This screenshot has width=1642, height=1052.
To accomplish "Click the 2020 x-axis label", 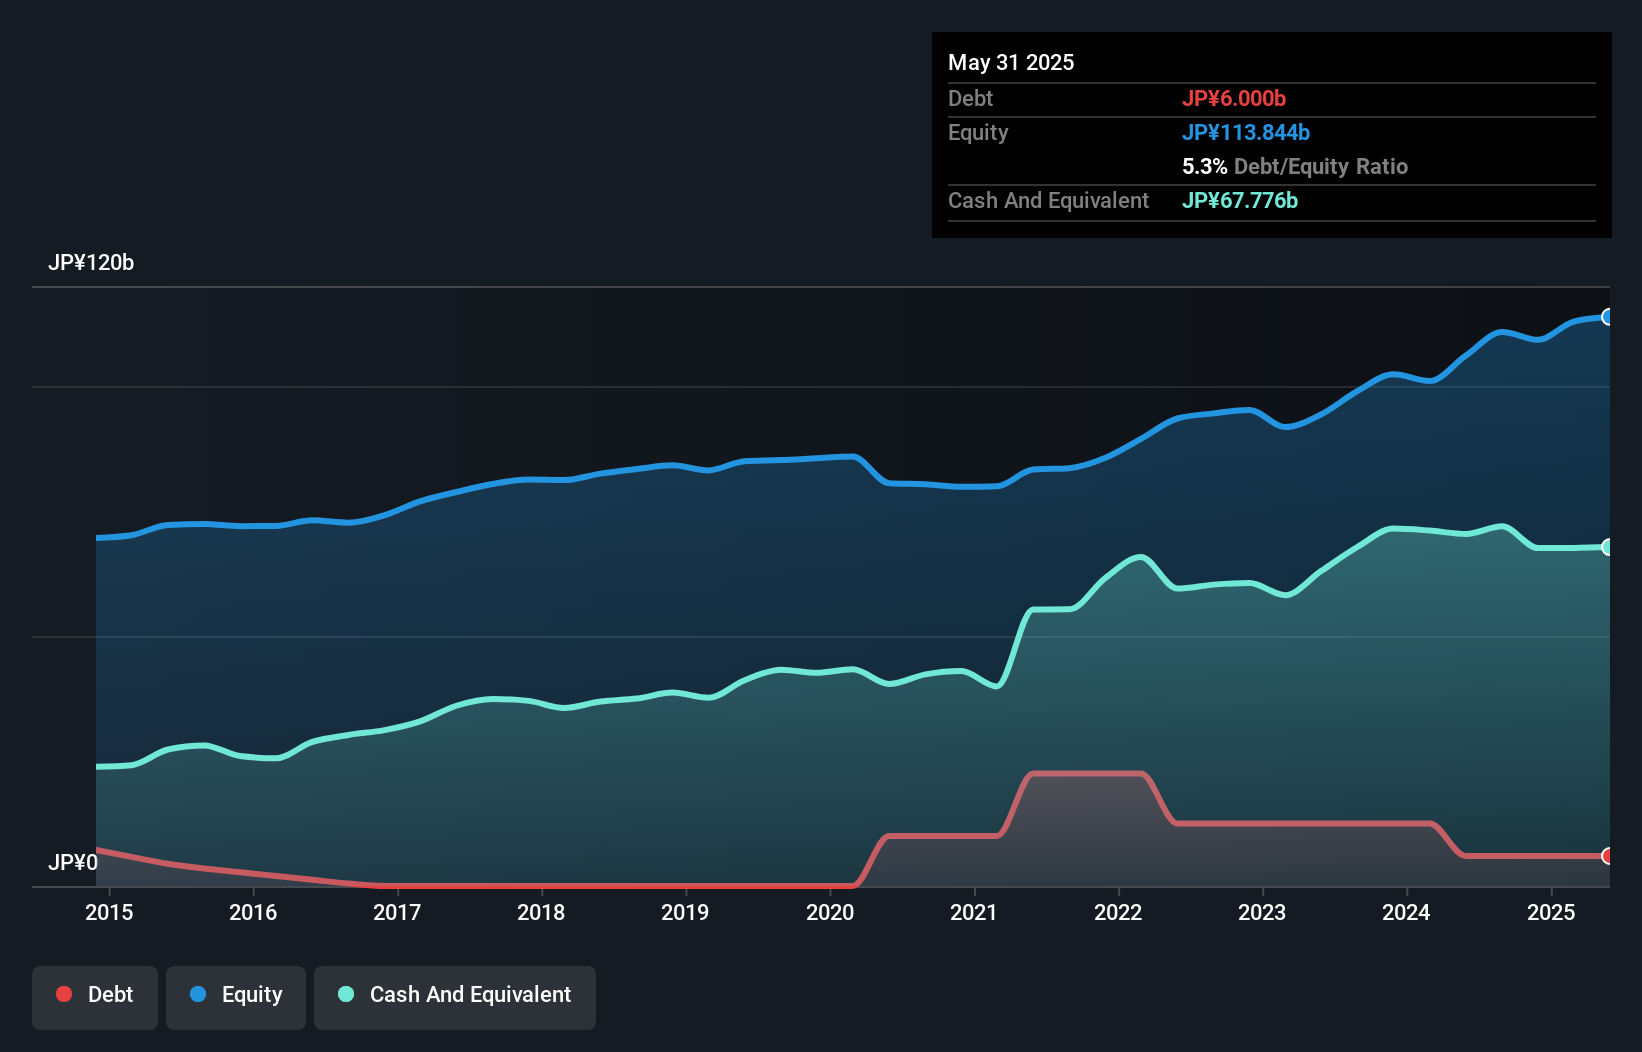I will coord(830,912).
